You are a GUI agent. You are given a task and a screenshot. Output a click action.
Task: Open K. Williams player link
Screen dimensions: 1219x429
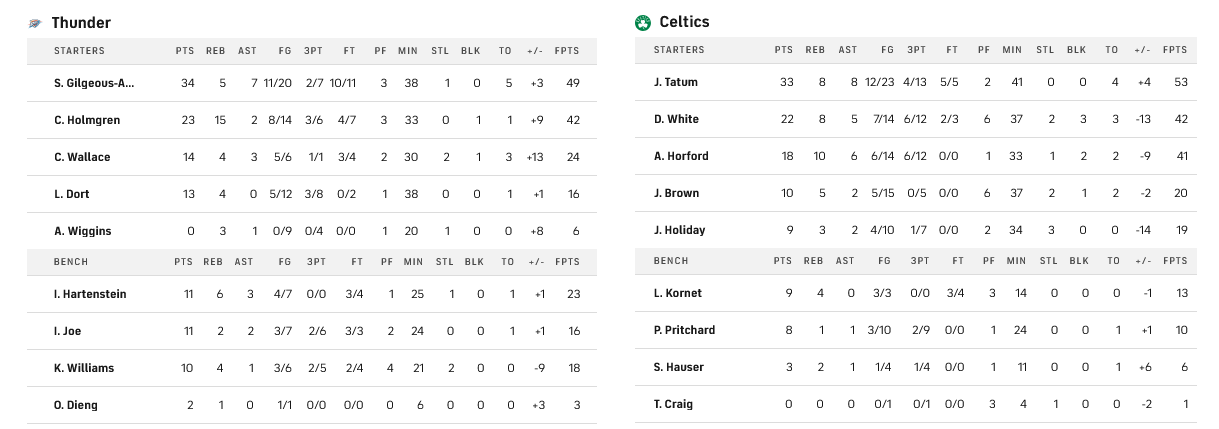[84, 368]
